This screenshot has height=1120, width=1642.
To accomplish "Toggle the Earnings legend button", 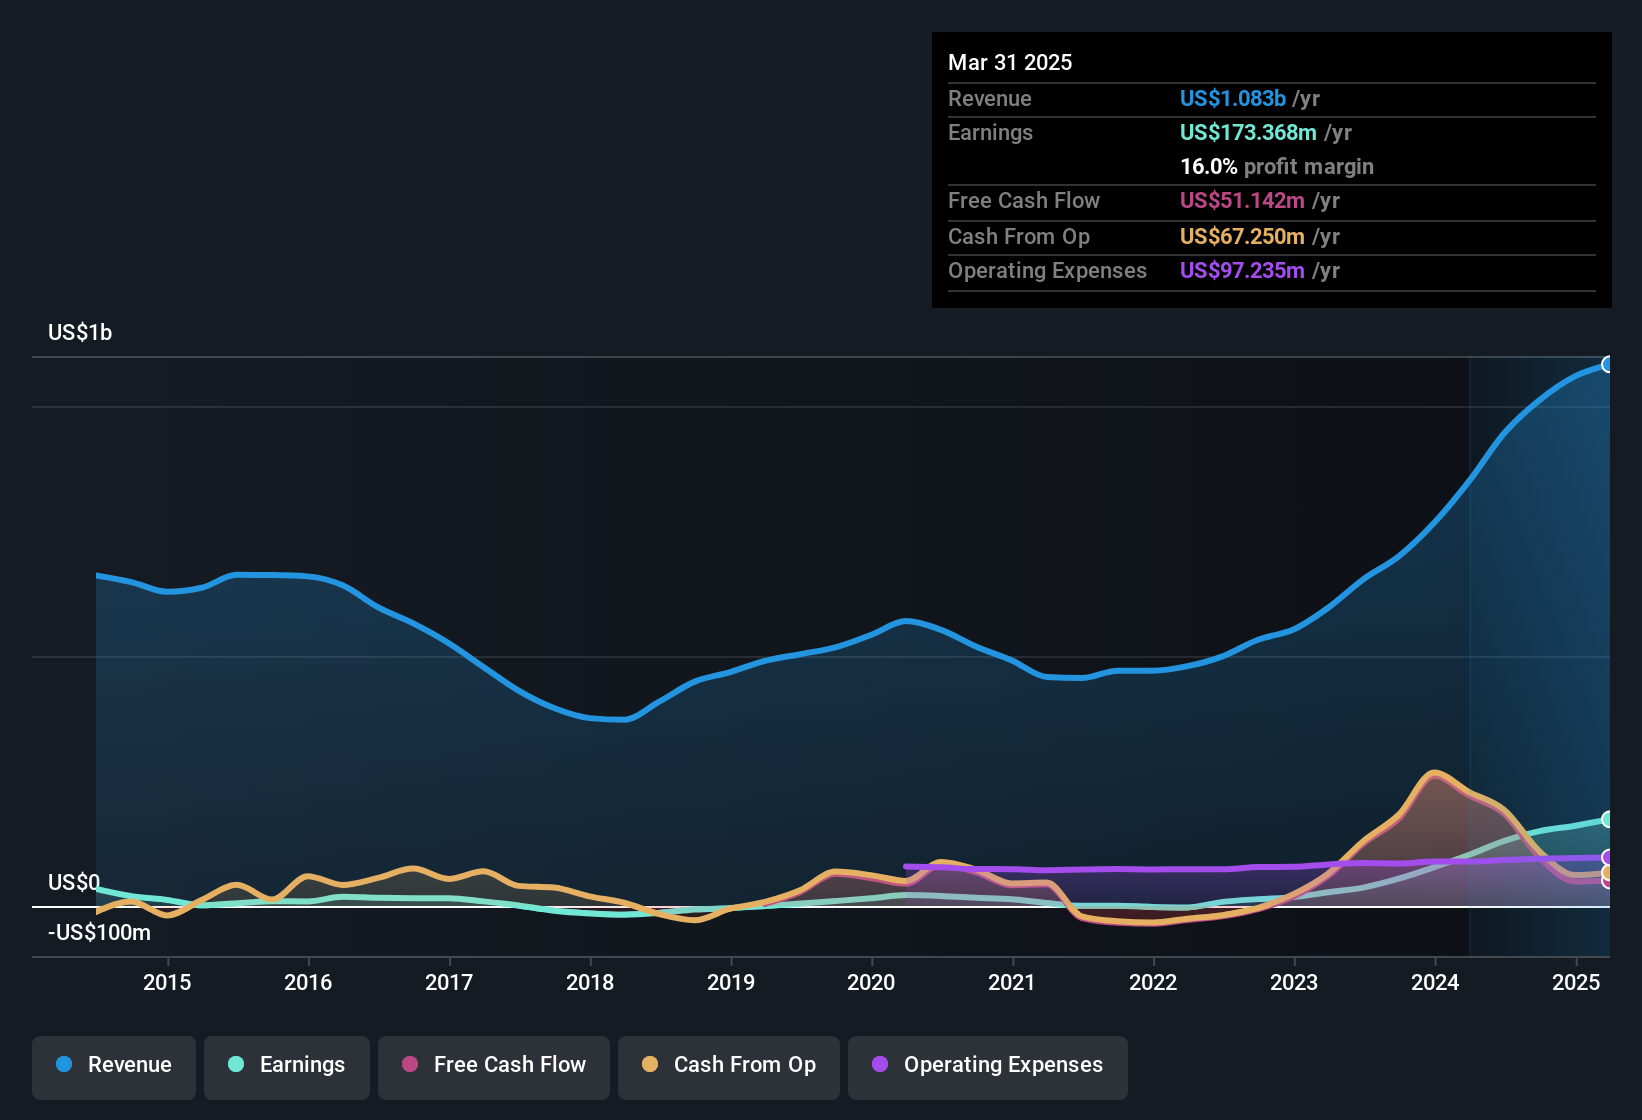I will [287, 1067].
